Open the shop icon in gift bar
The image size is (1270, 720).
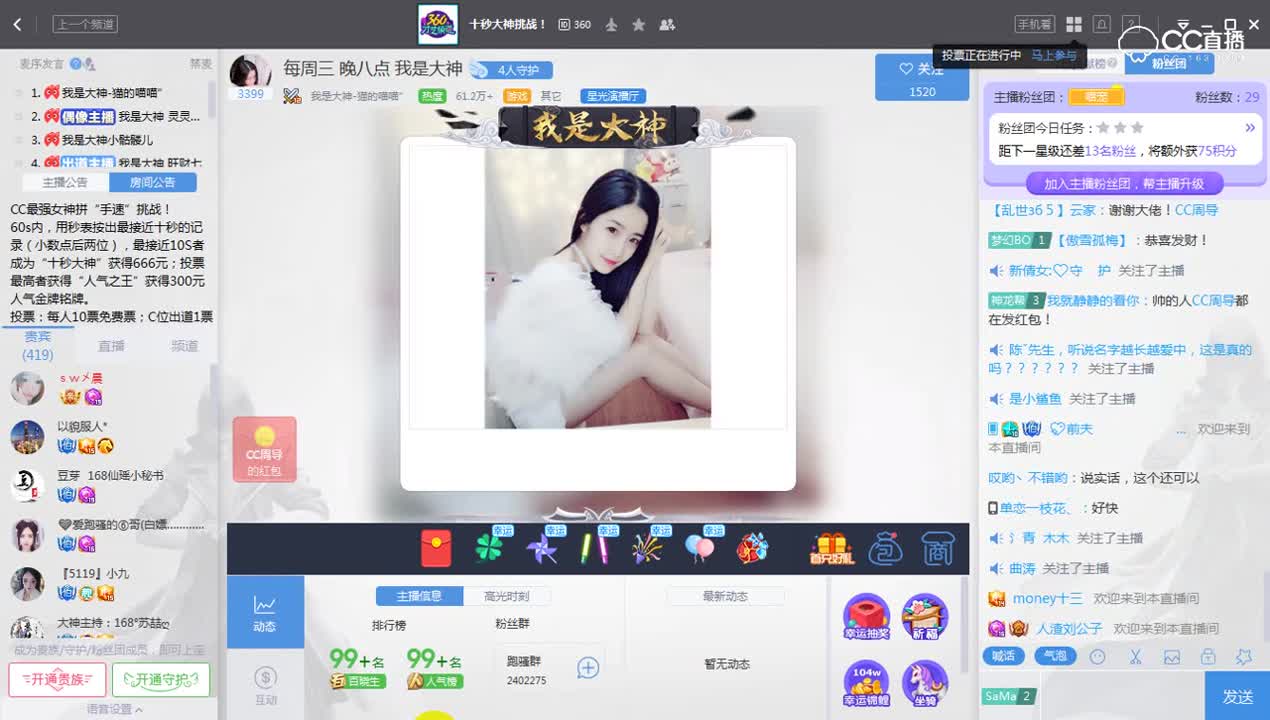point(937,548)
